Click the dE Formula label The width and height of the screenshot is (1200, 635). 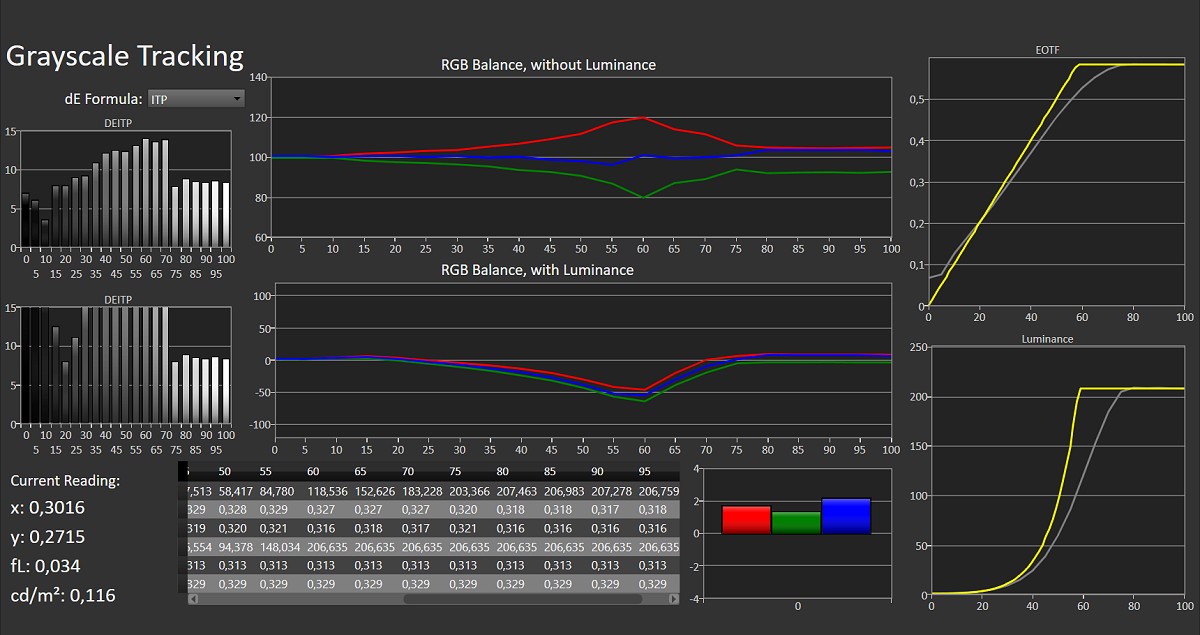tap(103, 99)
